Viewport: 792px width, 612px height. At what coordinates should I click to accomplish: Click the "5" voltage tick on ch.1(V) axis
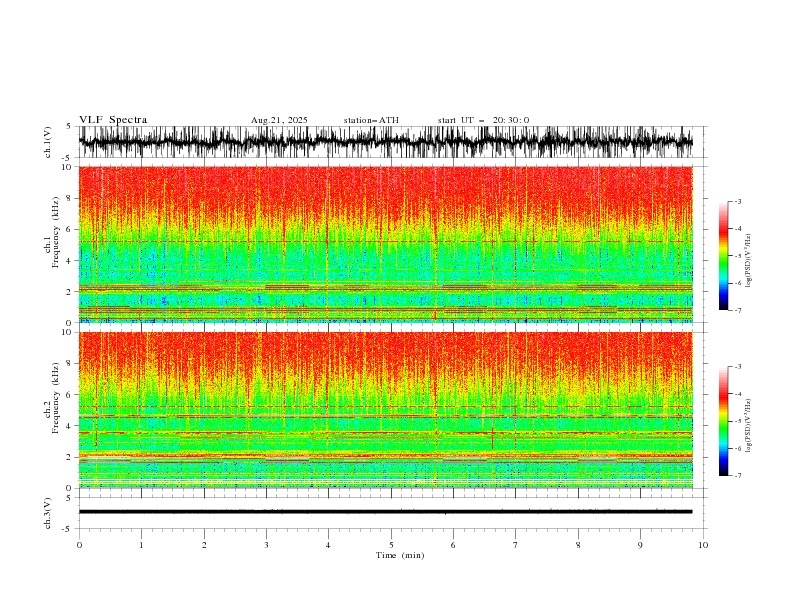tap(69, 126)
